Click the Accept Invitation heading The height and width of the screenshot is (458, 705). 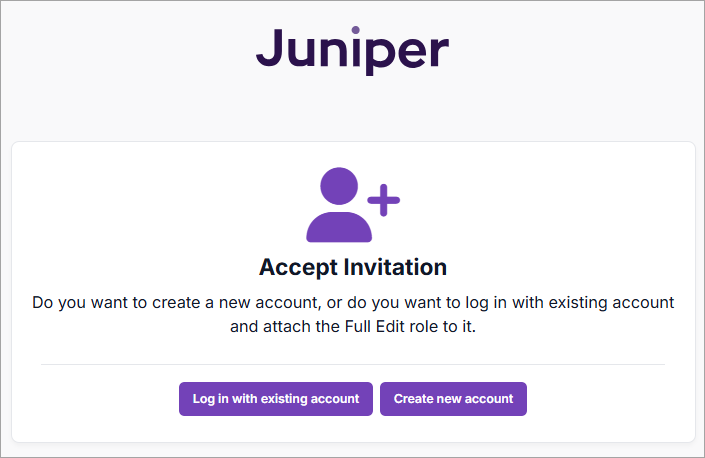pyautogui.click(x=352, y=267)
